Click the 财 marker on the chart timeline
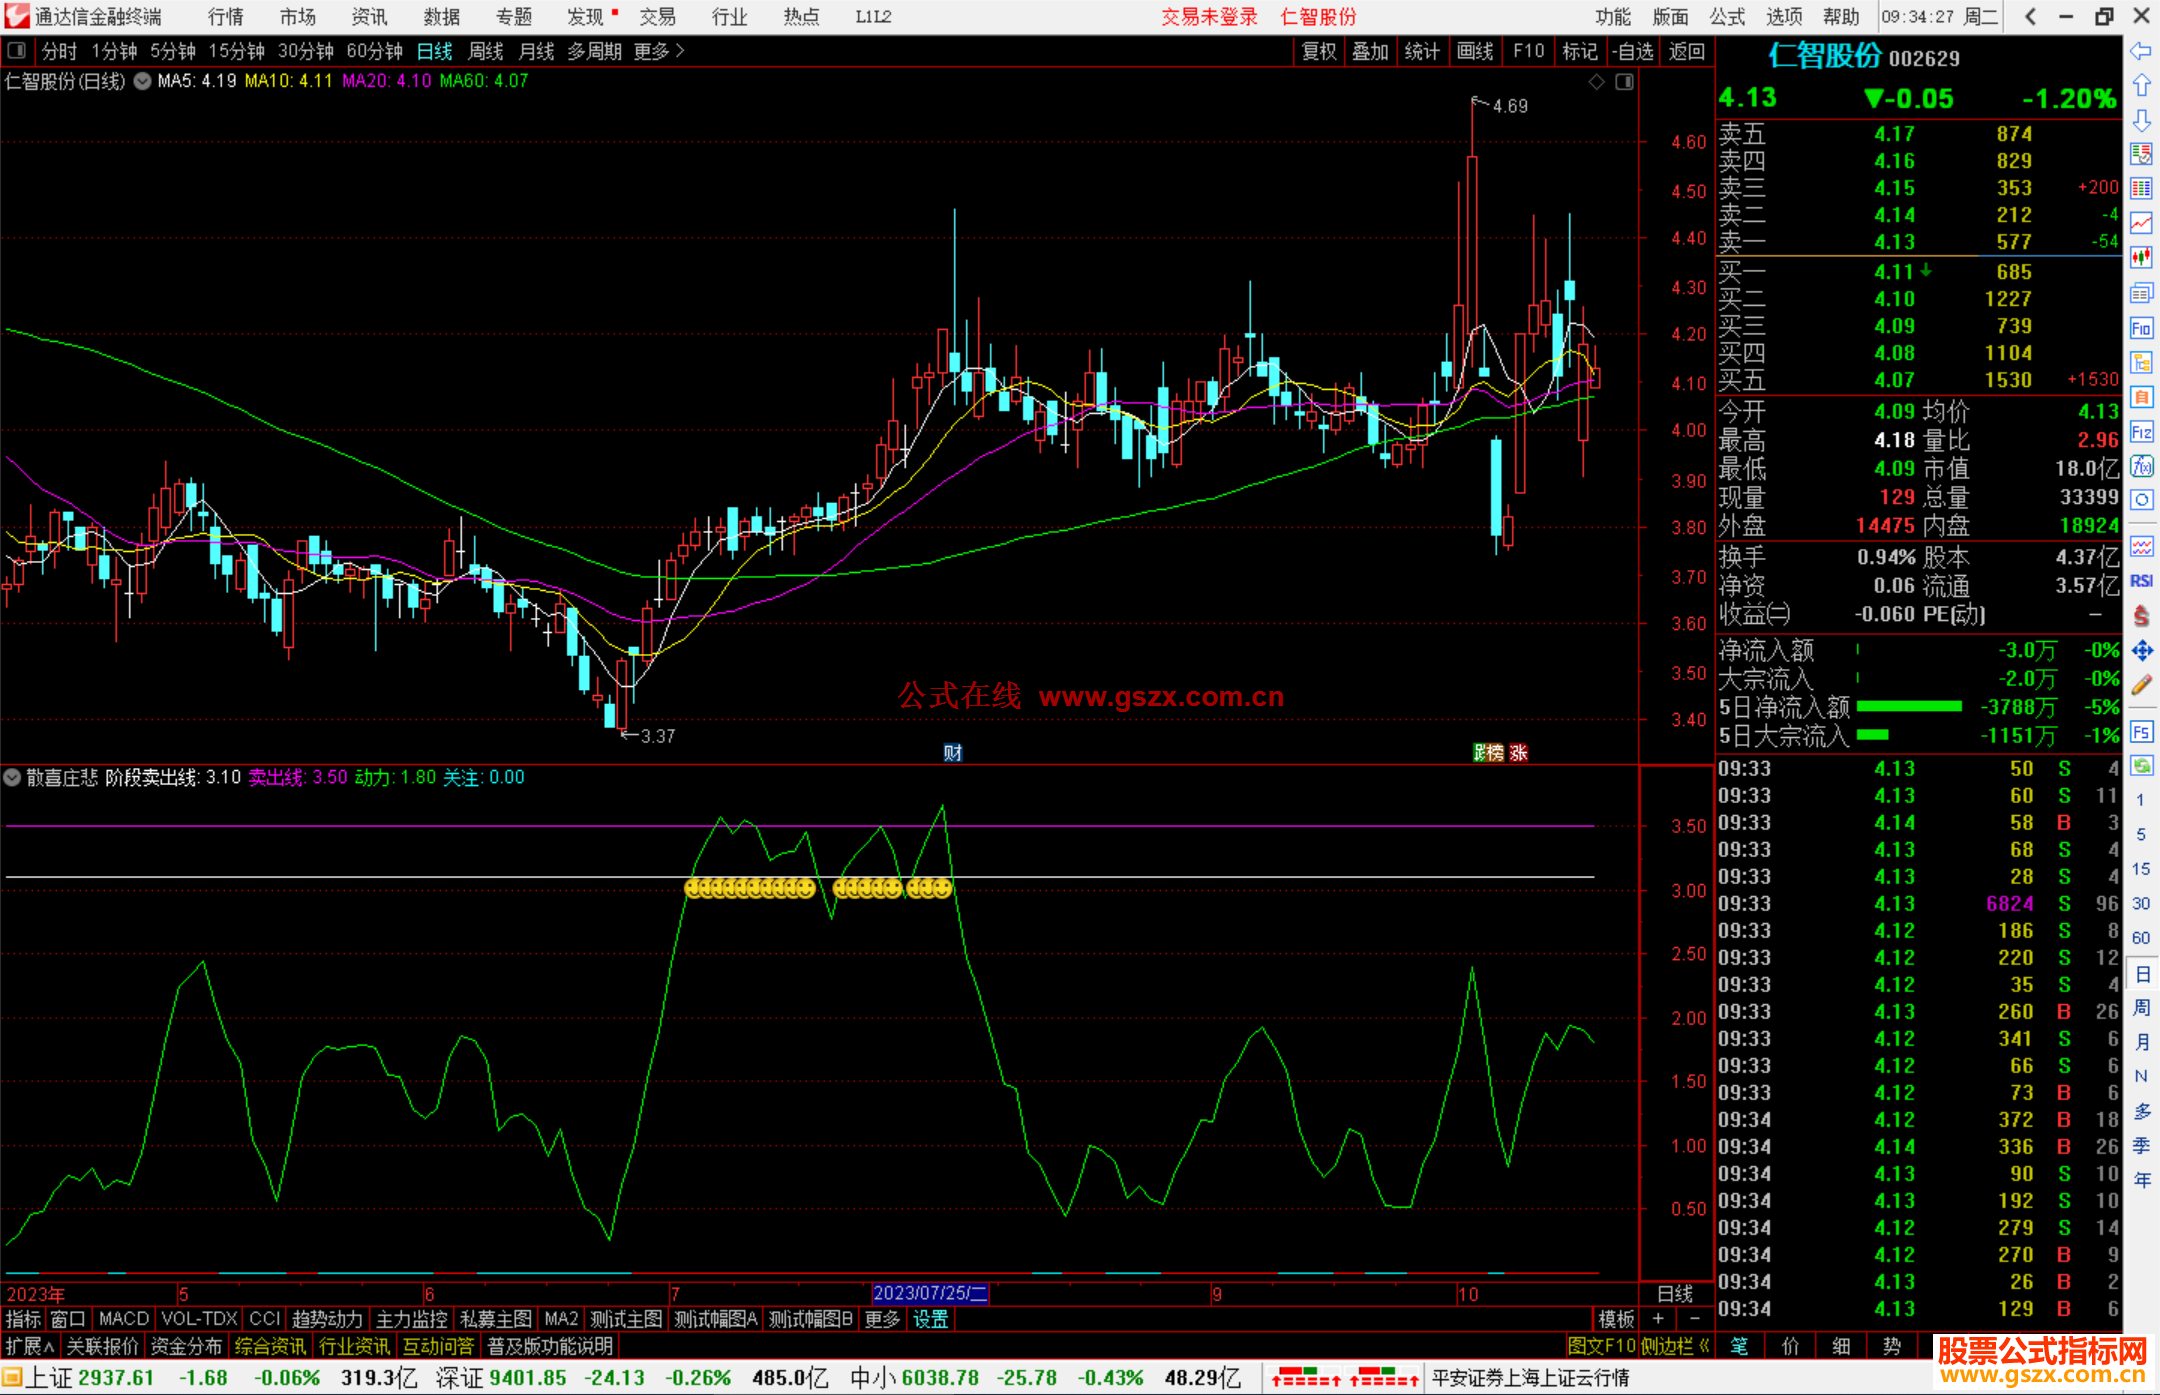Viewport: 2160px width, 1395px height. (x=952, y=753)
